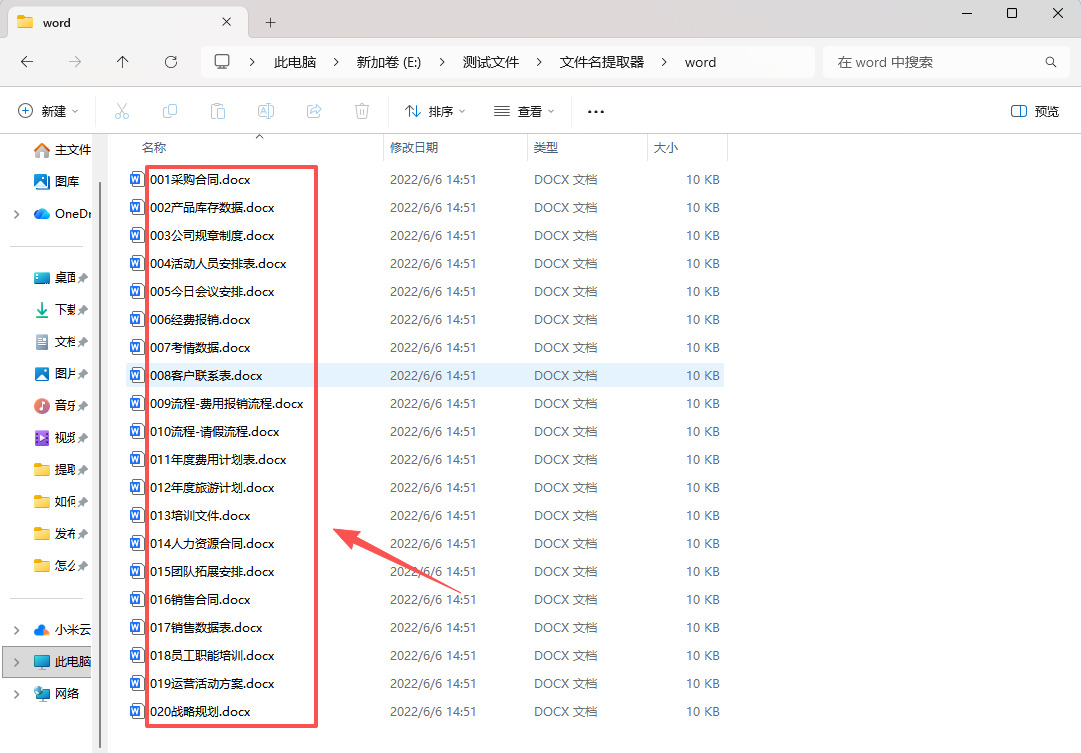Refresh the current folder
This screenshot has height=753, width=1081.
171,62
